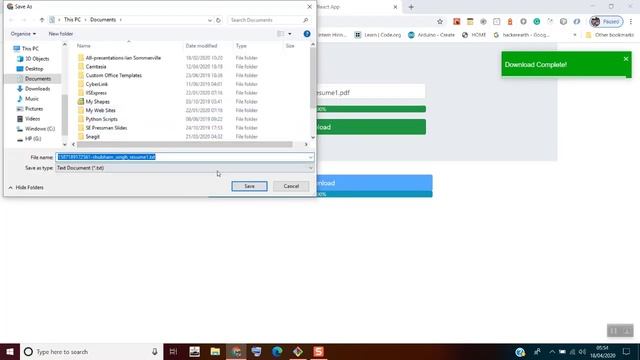Open the Arduino - Create bookmark
The width and height of the screenshot is (640, 360).
[431, 35]
